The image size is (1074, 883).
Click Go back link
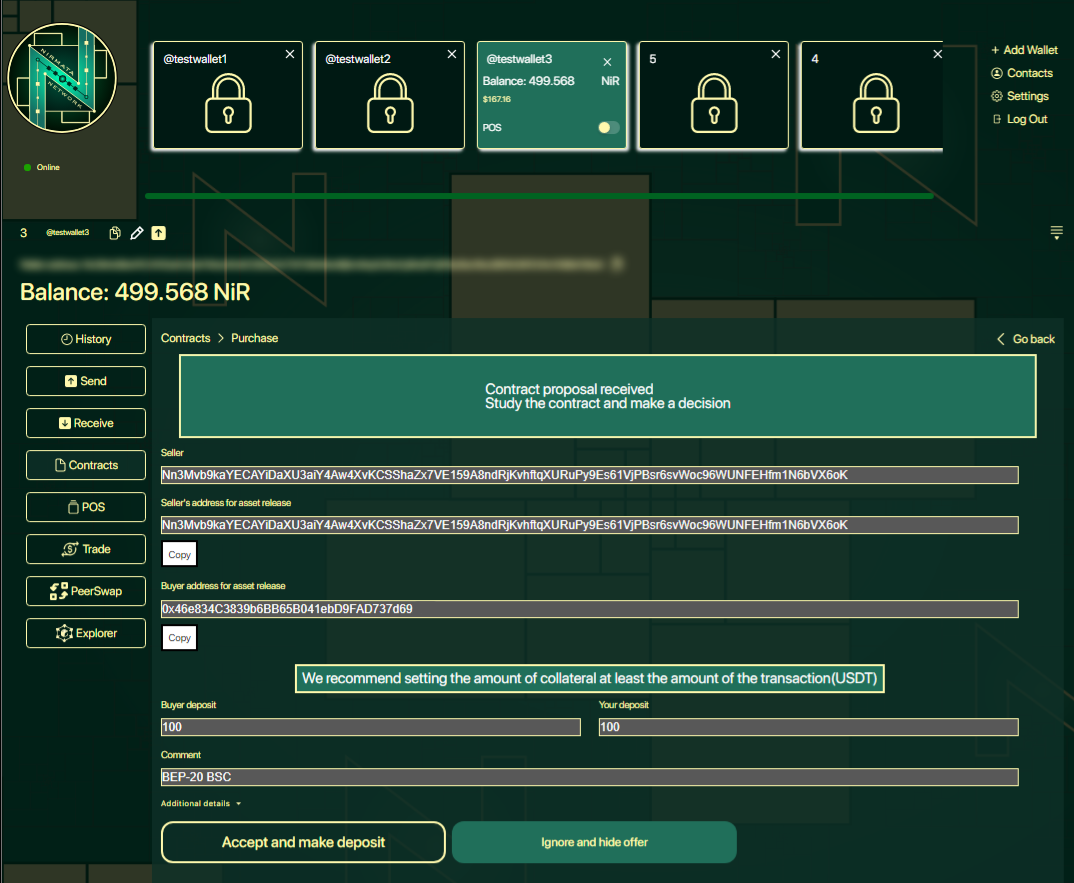1026,339
